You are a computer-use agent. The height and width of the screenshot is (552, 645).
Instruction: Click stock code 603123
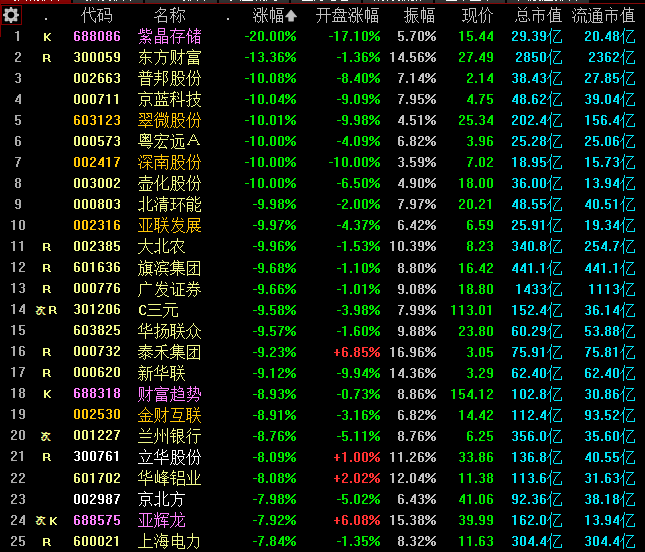coord(97,120)
